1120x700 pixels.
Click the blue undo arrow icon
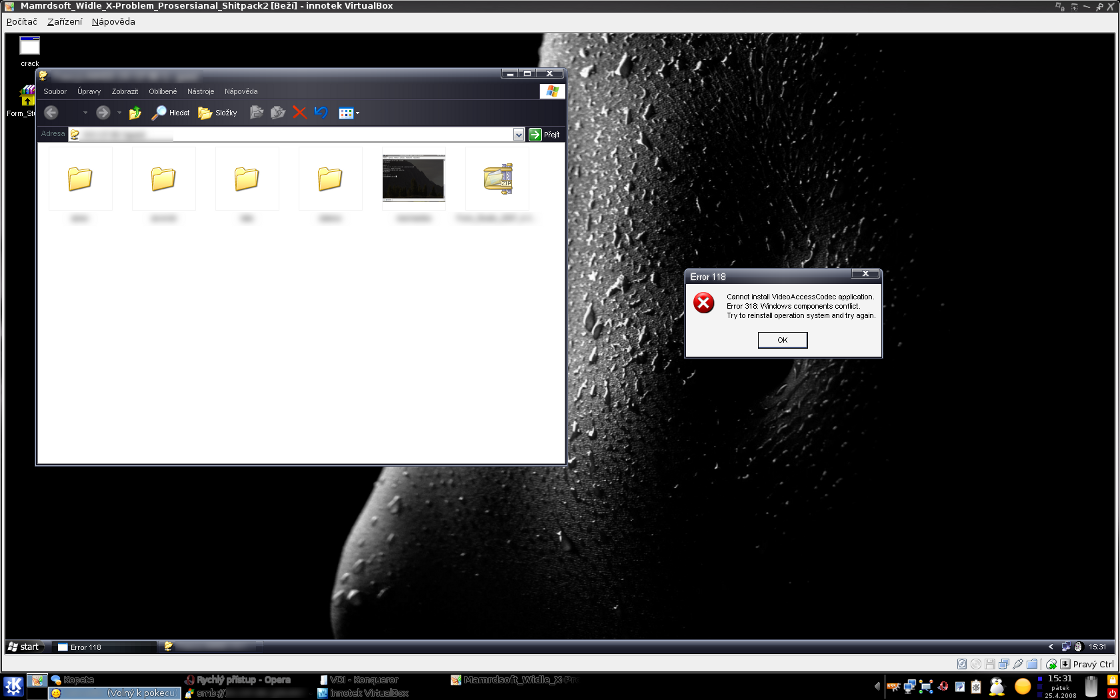click(x=321, y=113)
